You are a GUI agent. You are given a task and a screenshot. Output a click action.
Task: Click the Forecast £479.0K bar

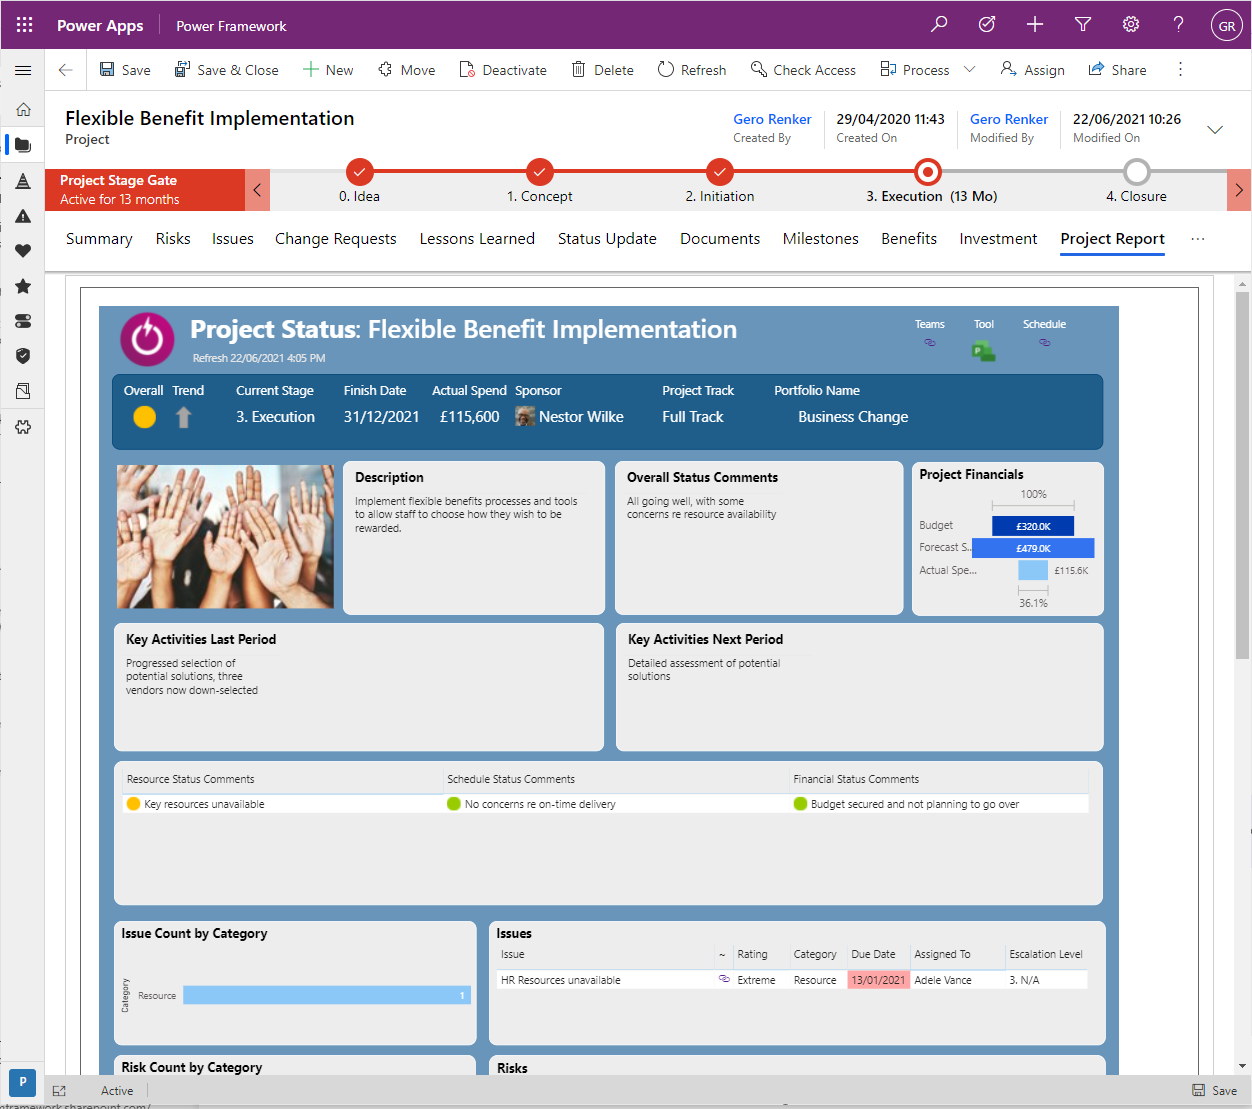coord(1033,548)
